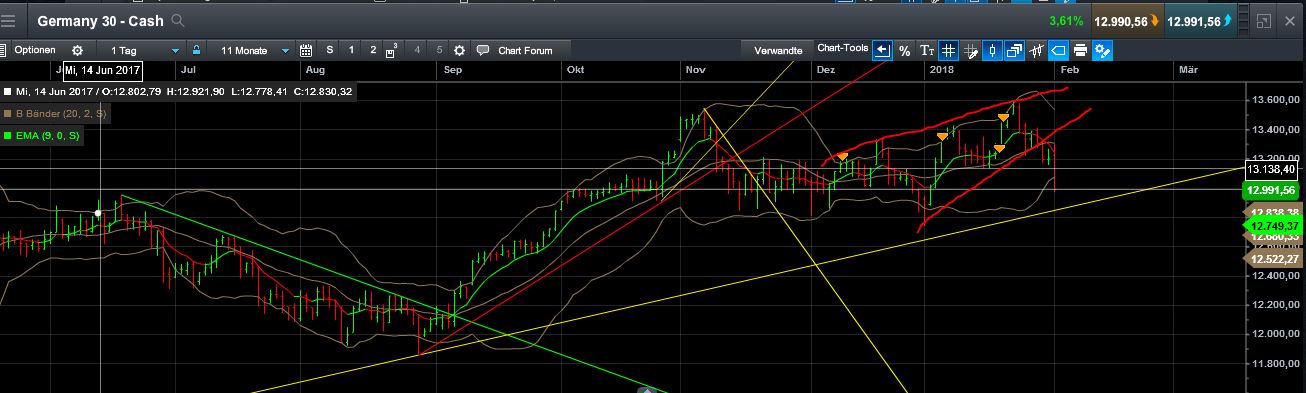
Task: Open the Verwandte tab
Action: point(777,50)
